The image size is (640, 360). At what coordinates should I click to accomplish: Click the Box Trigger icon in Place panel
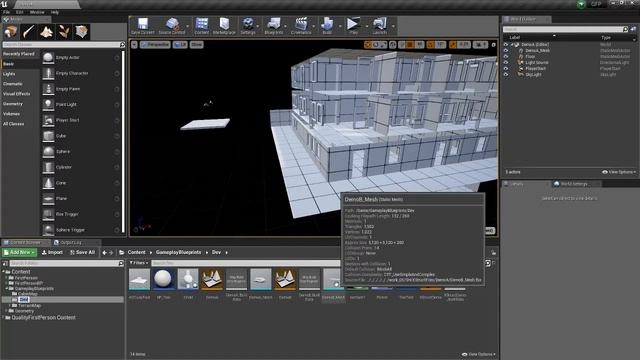[x=48, y=214]
